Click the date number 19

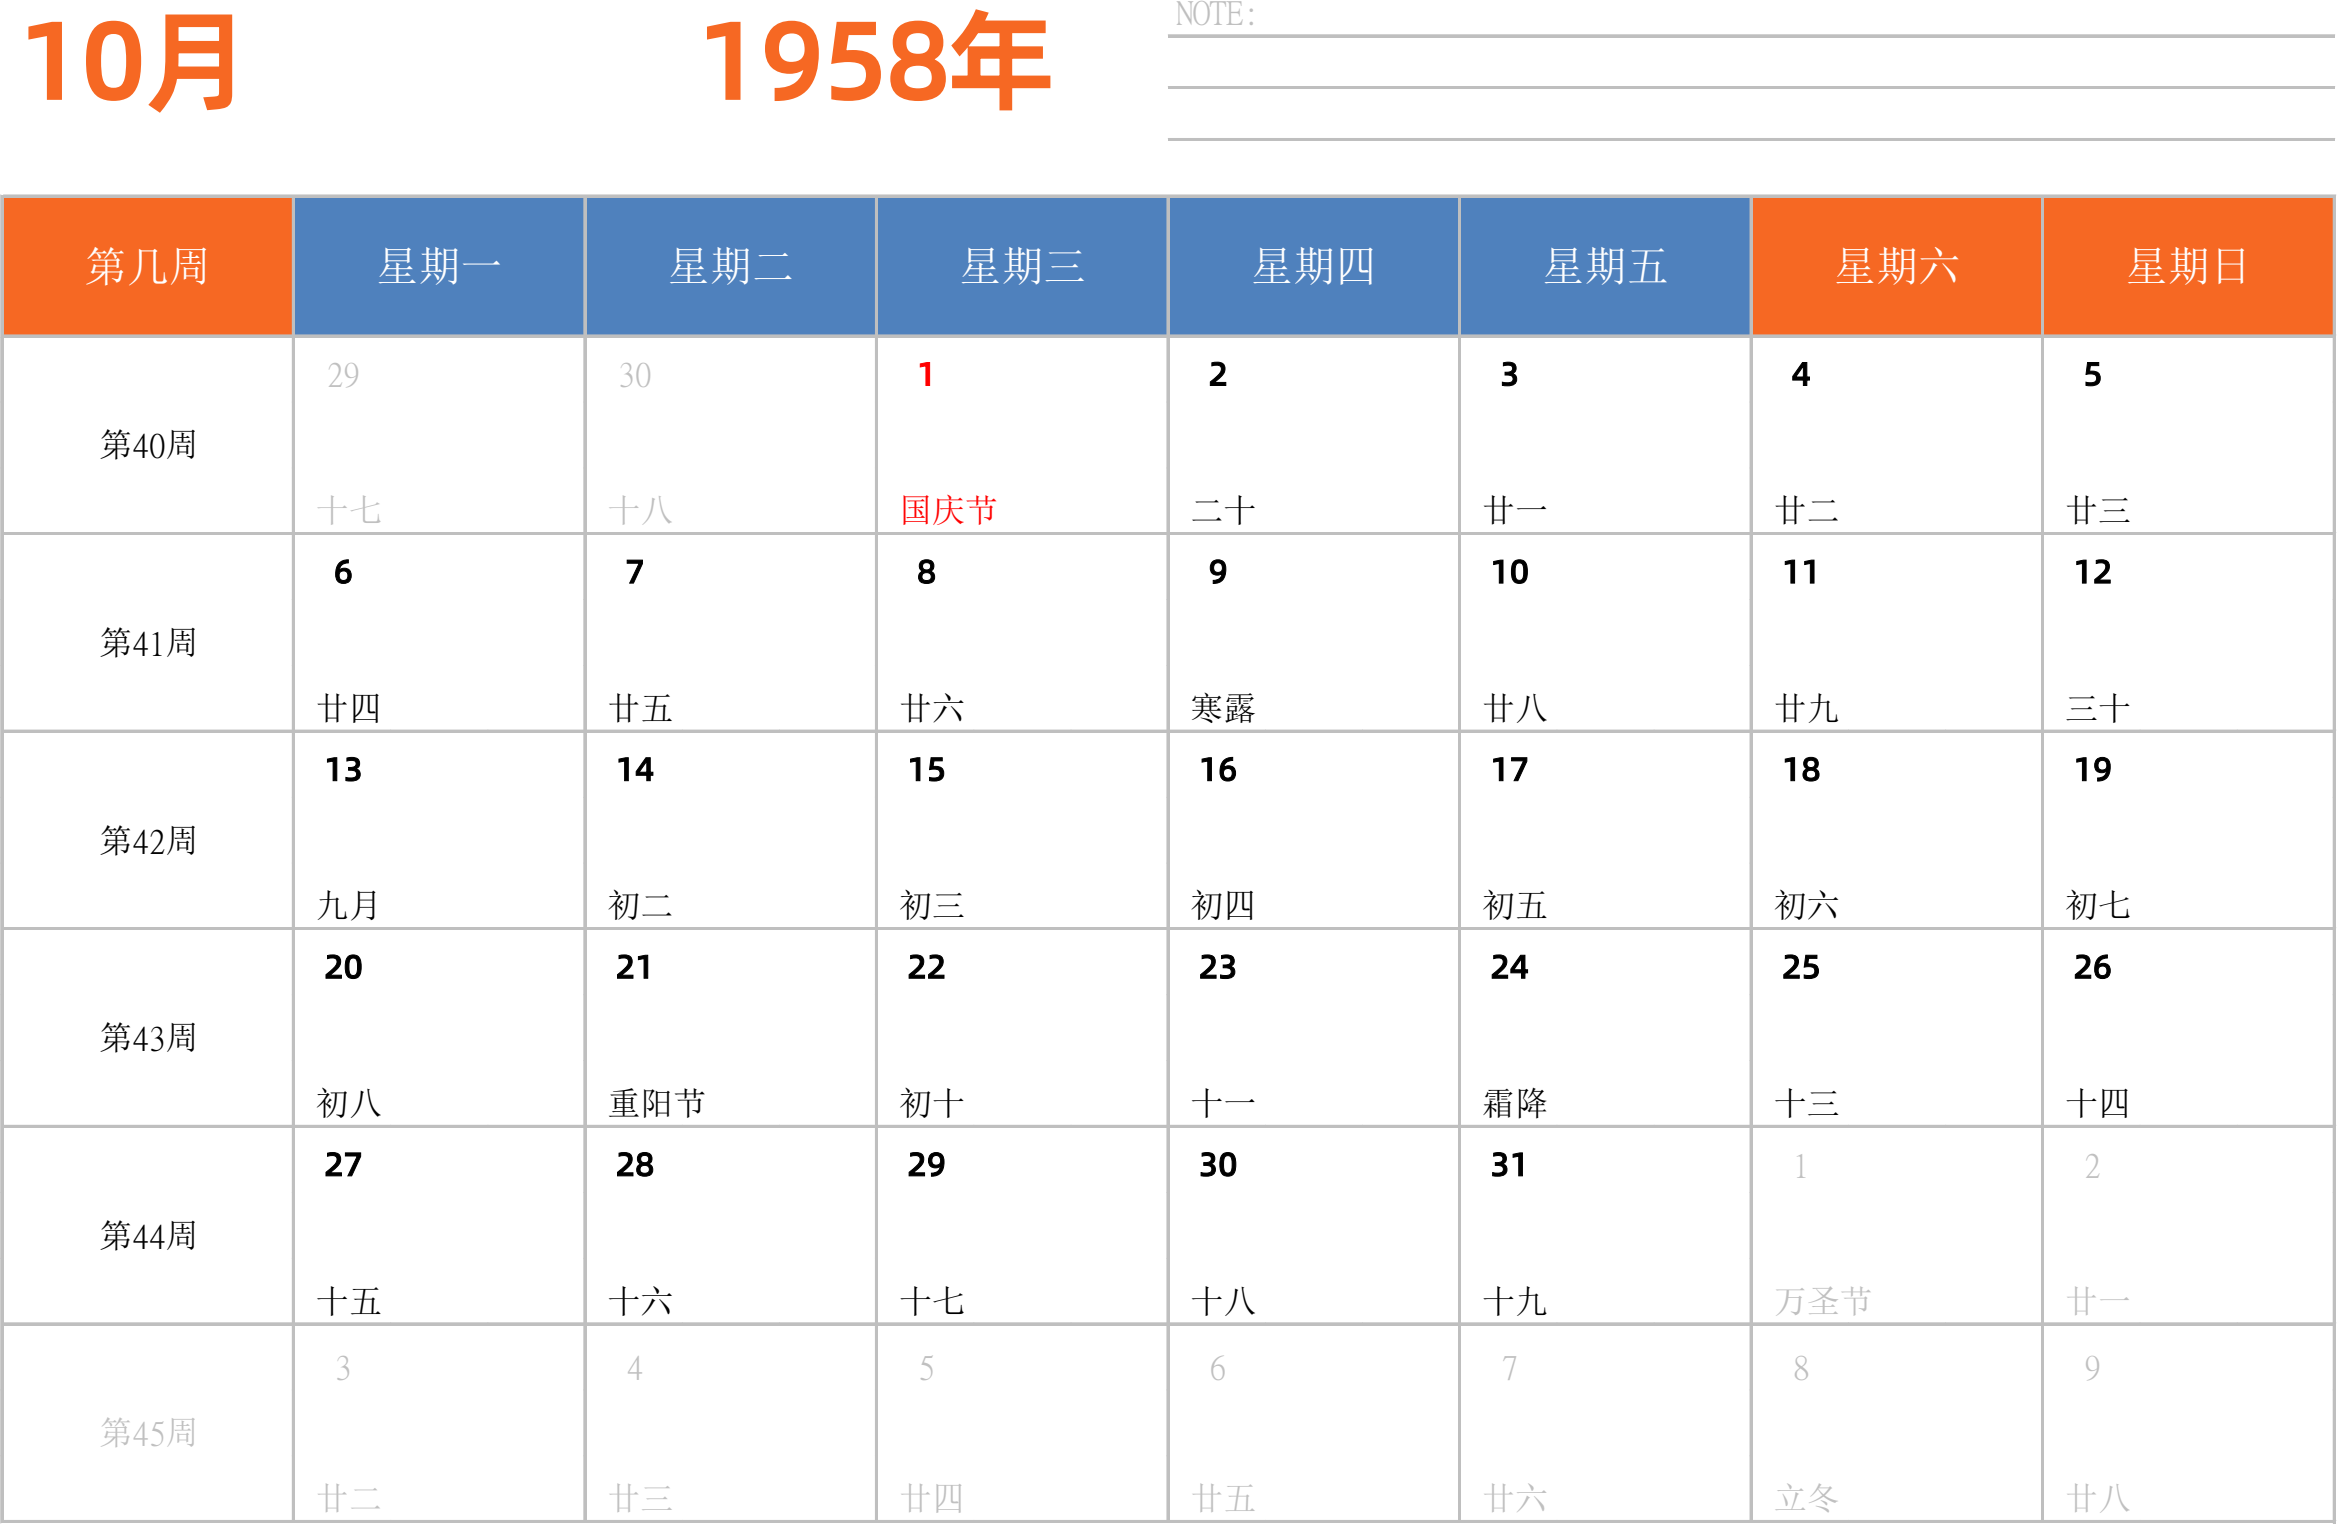coord(2093,770)
